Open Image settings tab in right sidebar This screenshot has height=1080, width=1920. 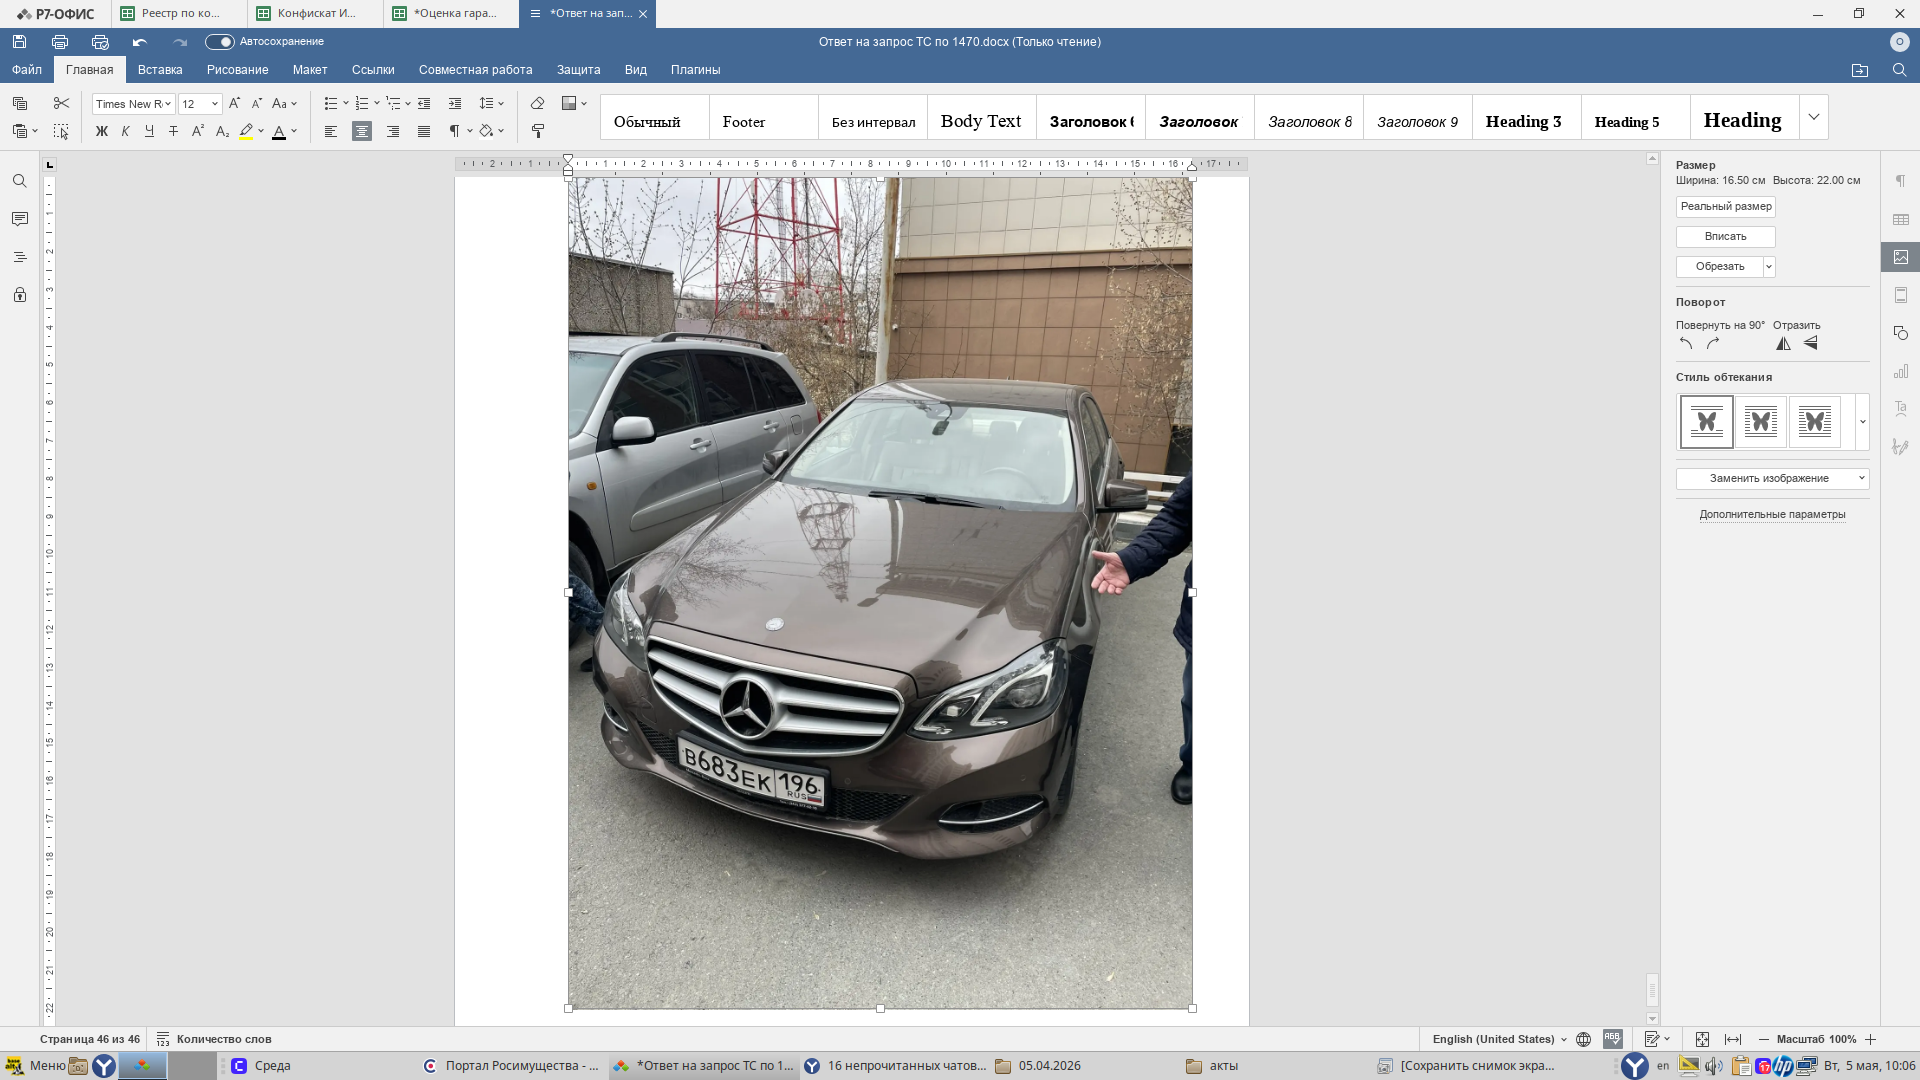(1901, 257)
